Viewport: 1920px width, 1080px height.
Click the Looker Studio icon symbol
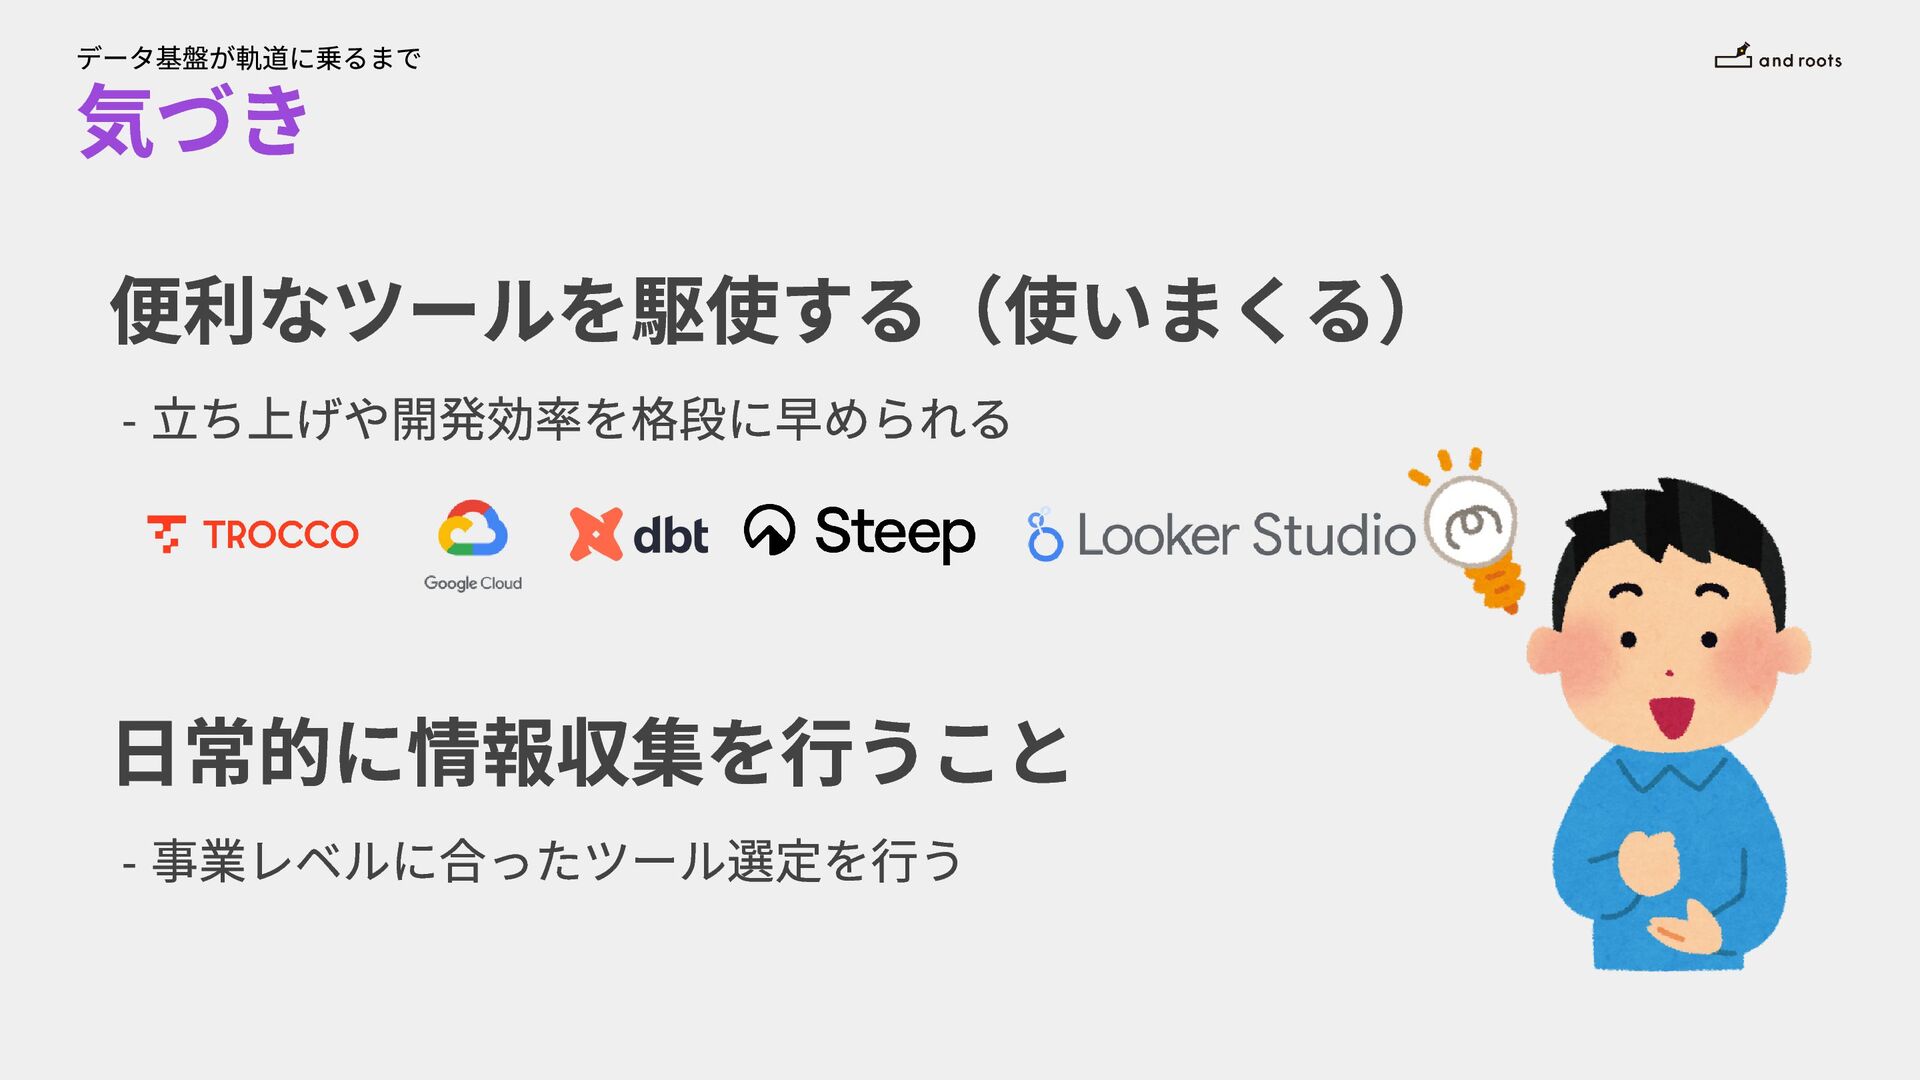click(x=1045, y=534)
